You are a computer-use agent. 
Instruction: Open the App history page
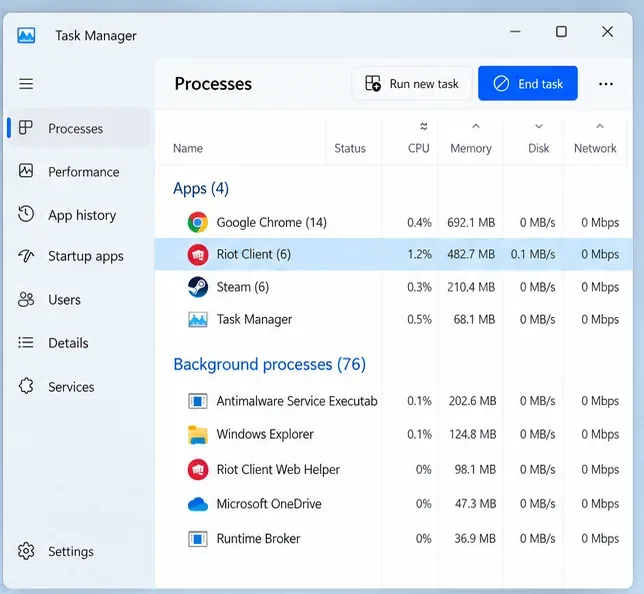coord(79,214)
